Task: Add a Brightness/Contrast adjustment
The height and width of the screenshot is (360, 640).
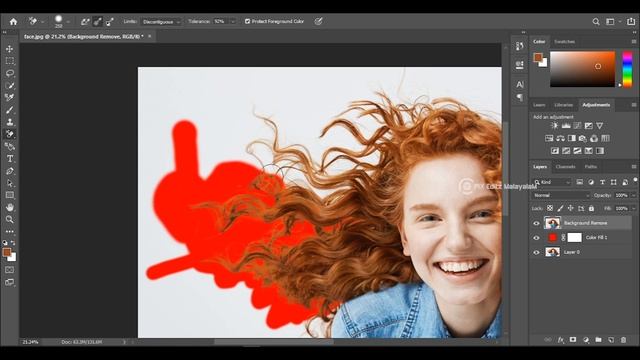Action: 554,126
